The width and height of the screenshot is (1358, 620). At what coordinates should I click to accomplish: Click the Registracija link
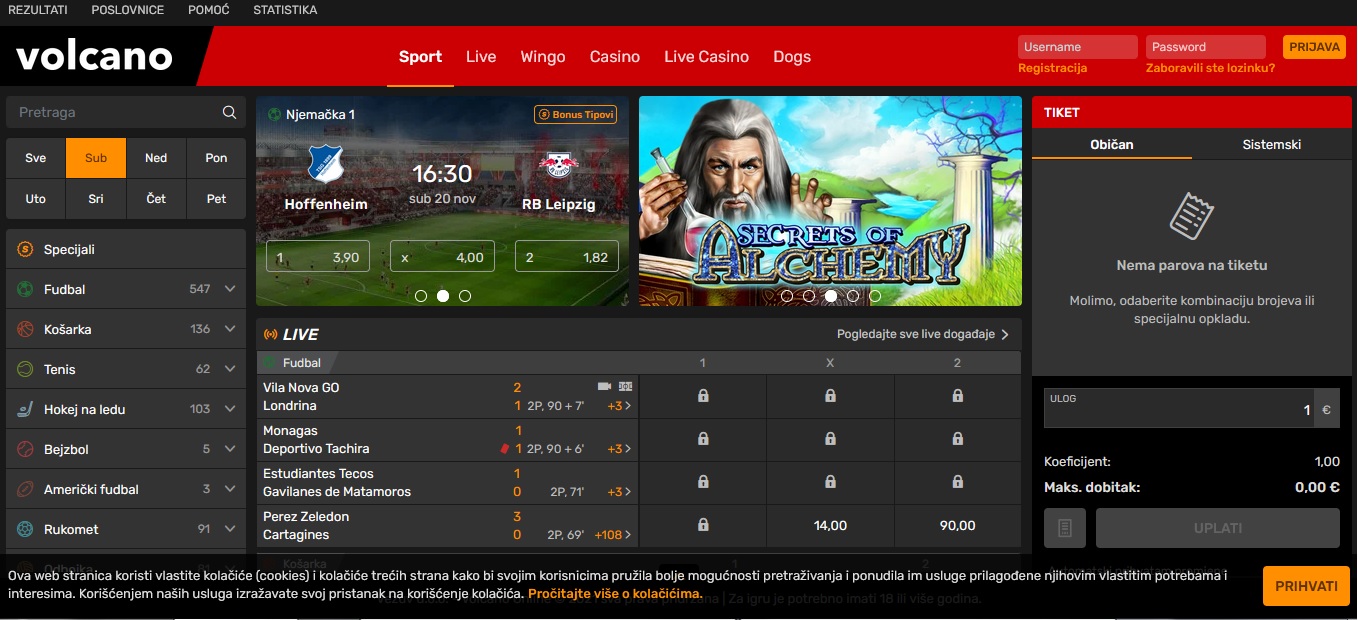coord(1052,68)
